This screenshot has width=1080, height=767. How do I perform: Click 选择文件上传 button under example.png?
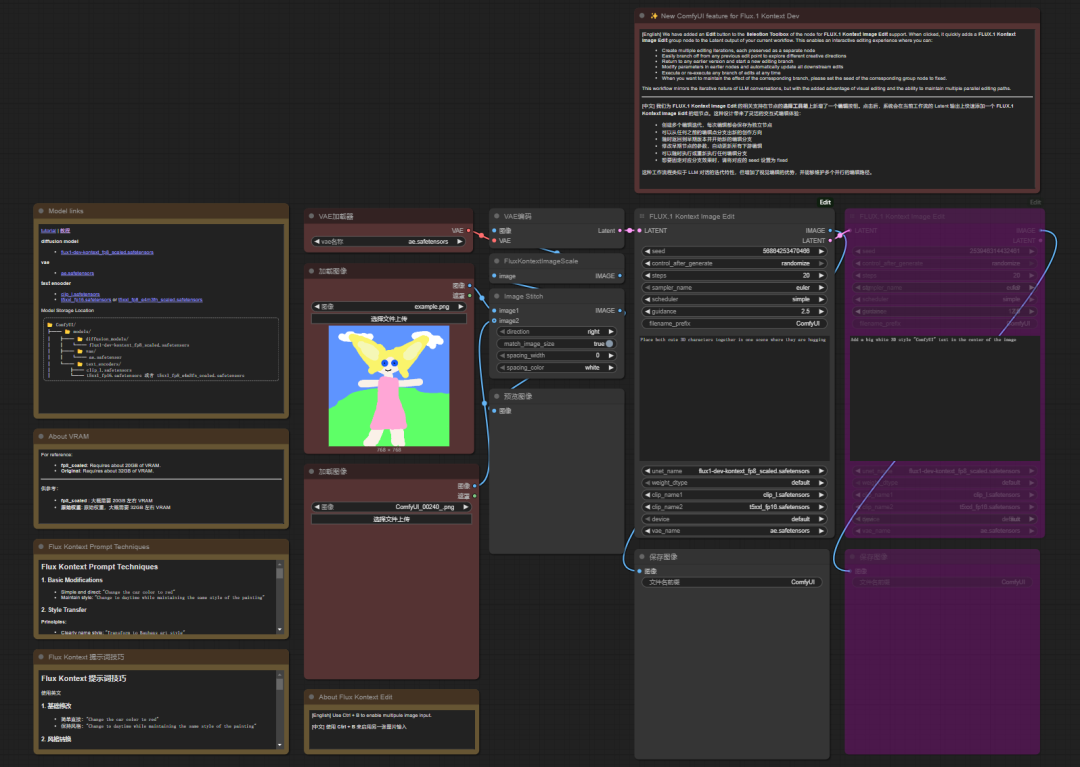389,319
